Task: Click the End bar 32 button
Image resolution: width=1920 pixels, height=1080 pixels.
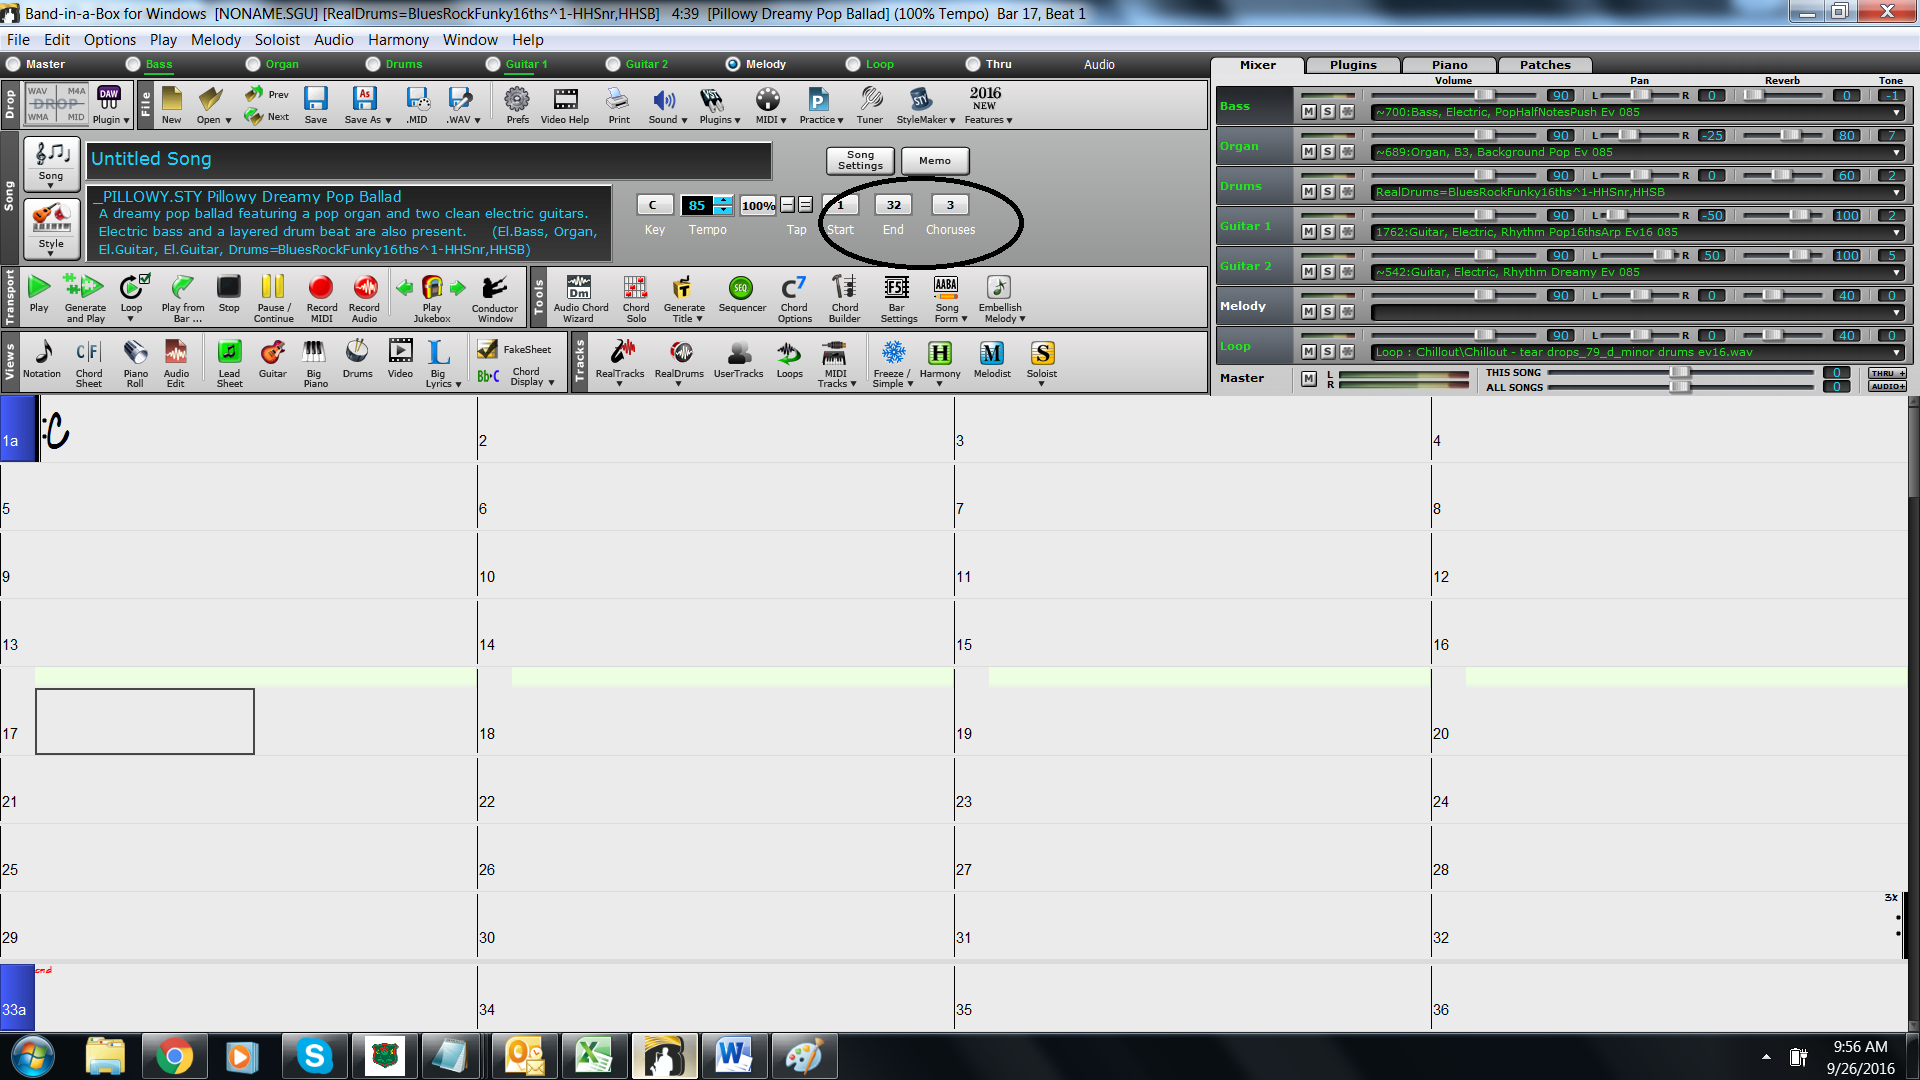Action: [893, 205]
